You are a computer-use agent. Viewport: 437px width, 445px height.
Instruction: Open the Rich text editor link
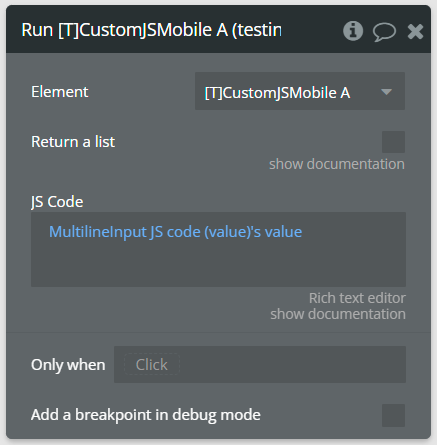point(357,298)
